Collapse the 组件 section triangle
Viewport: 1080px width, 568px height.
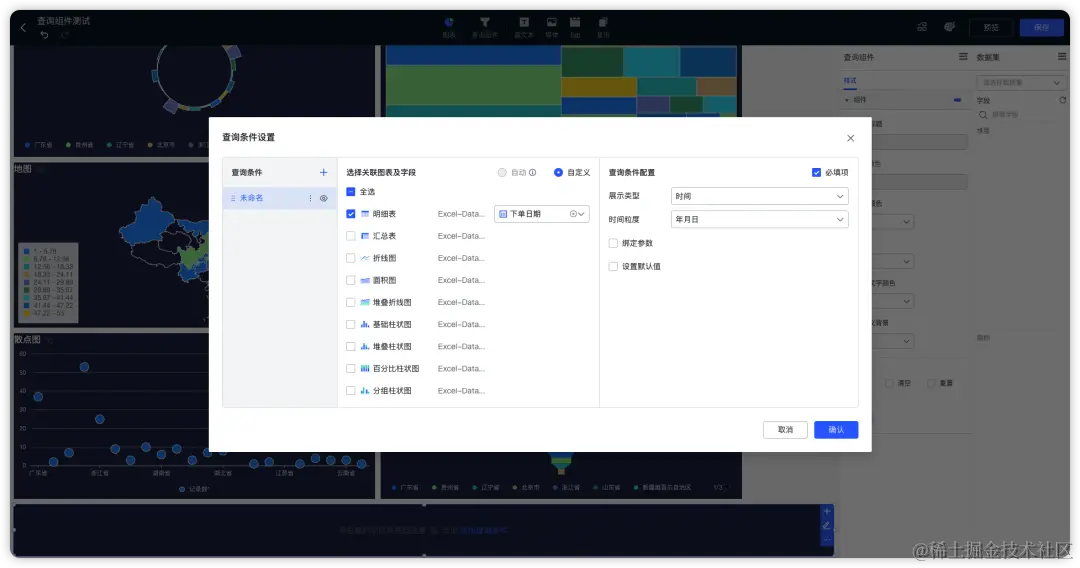847,101
